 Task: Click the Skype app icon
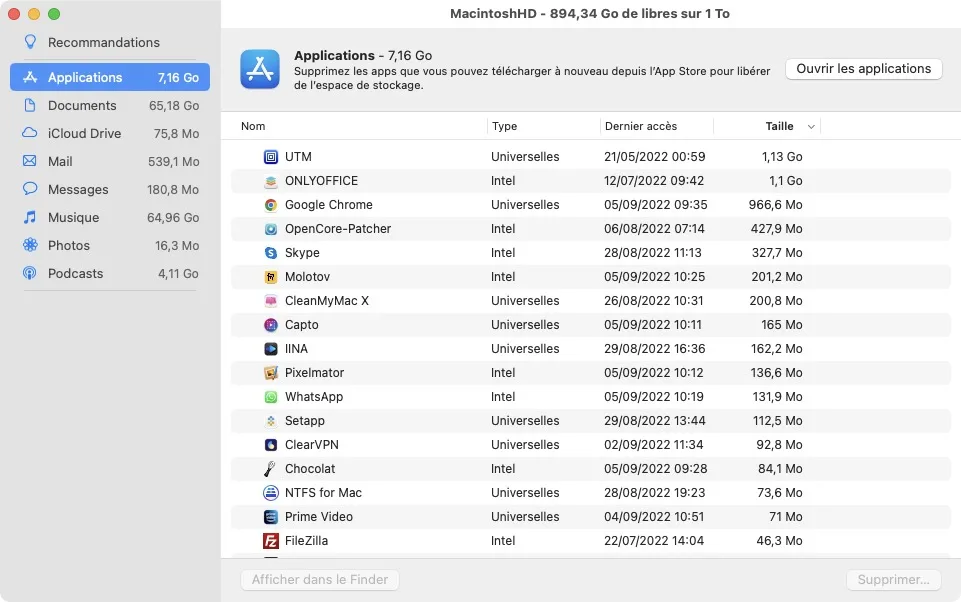tap(270, 253)
